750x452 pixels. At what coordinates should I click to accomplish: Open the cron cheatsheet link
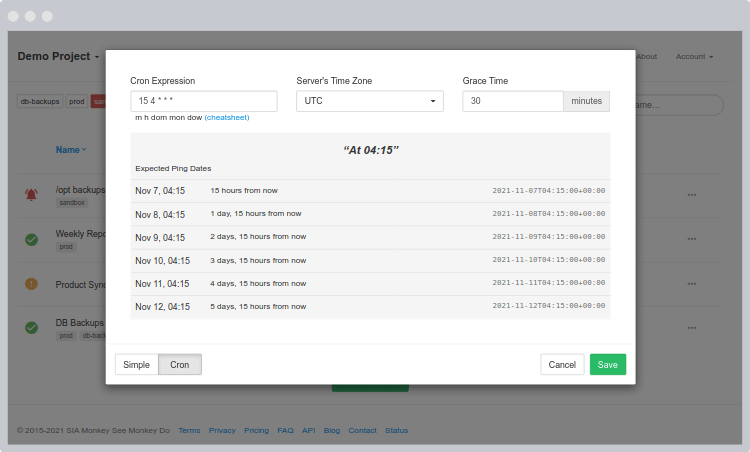point(227,118)
